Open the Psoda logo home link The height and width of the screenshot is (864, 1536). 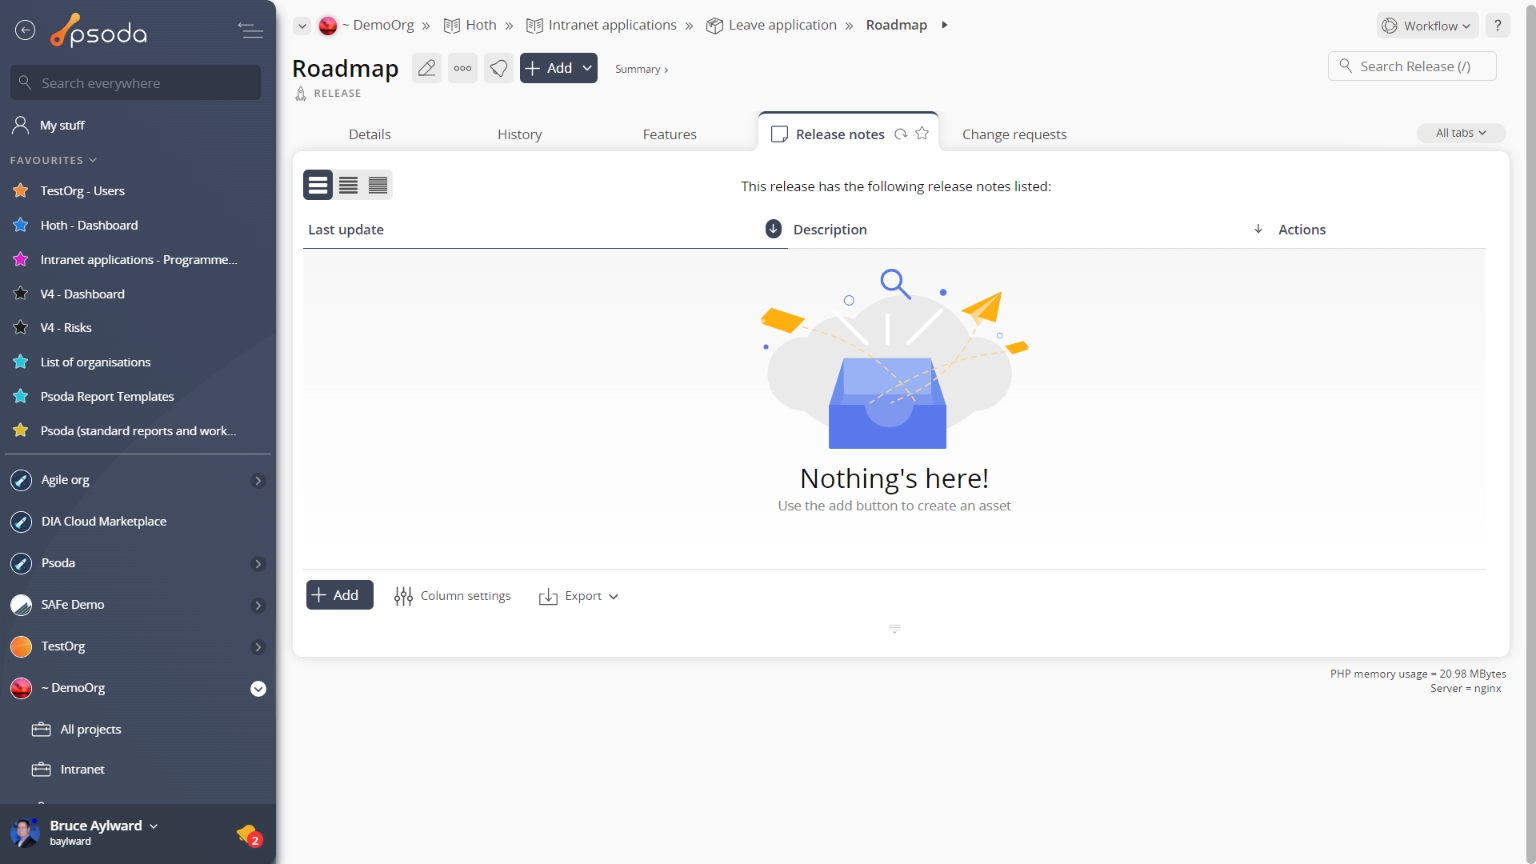coord(99,32)
